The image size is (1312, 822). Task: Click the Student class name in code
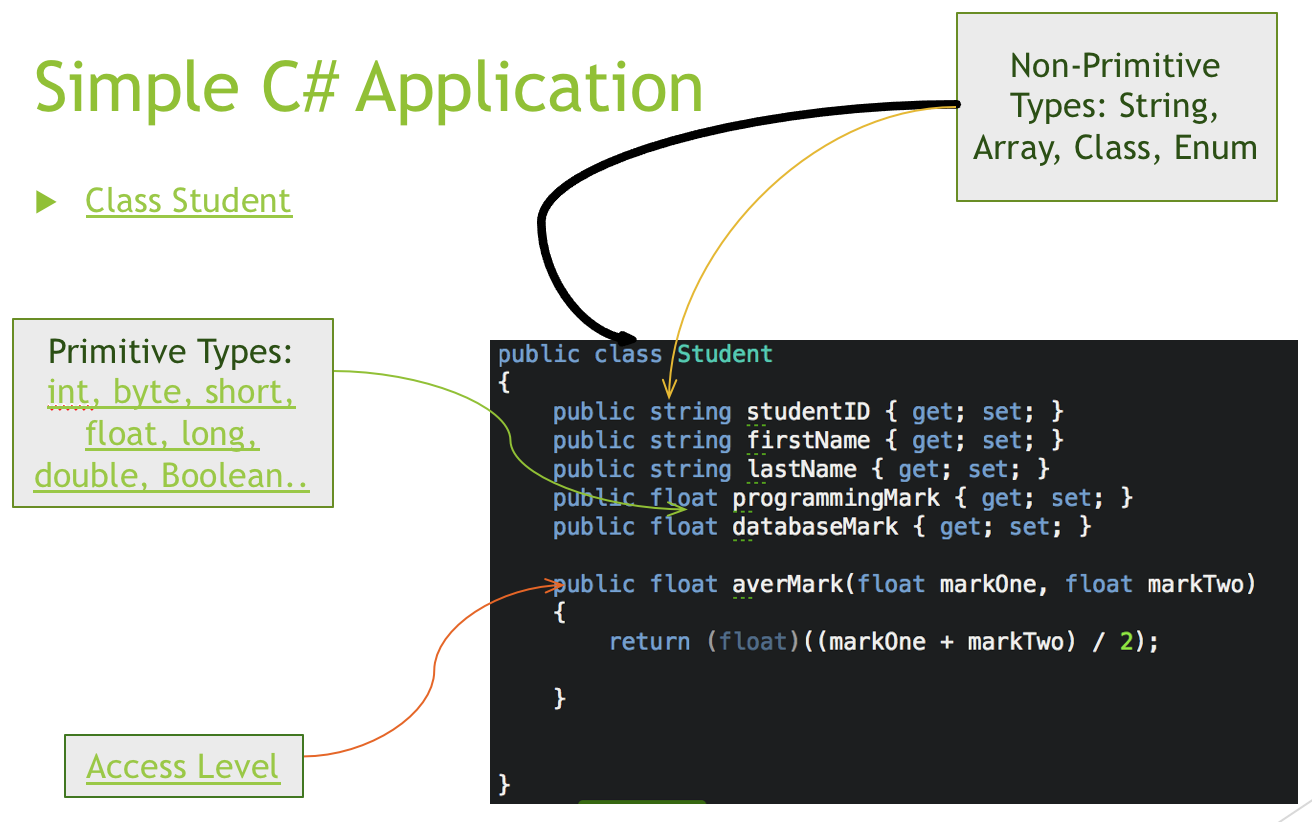tap(725, 354)
